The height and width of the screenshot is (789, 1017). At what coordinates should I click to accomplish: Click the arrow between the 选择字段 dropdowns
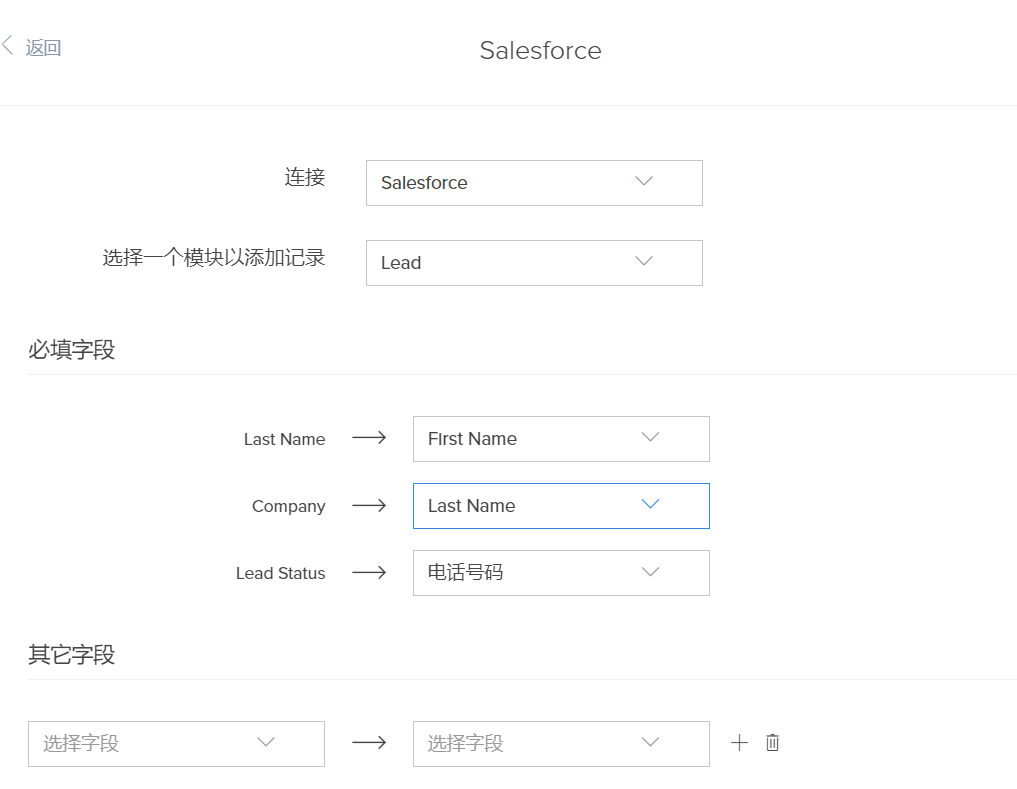click(x=369, y=744)
